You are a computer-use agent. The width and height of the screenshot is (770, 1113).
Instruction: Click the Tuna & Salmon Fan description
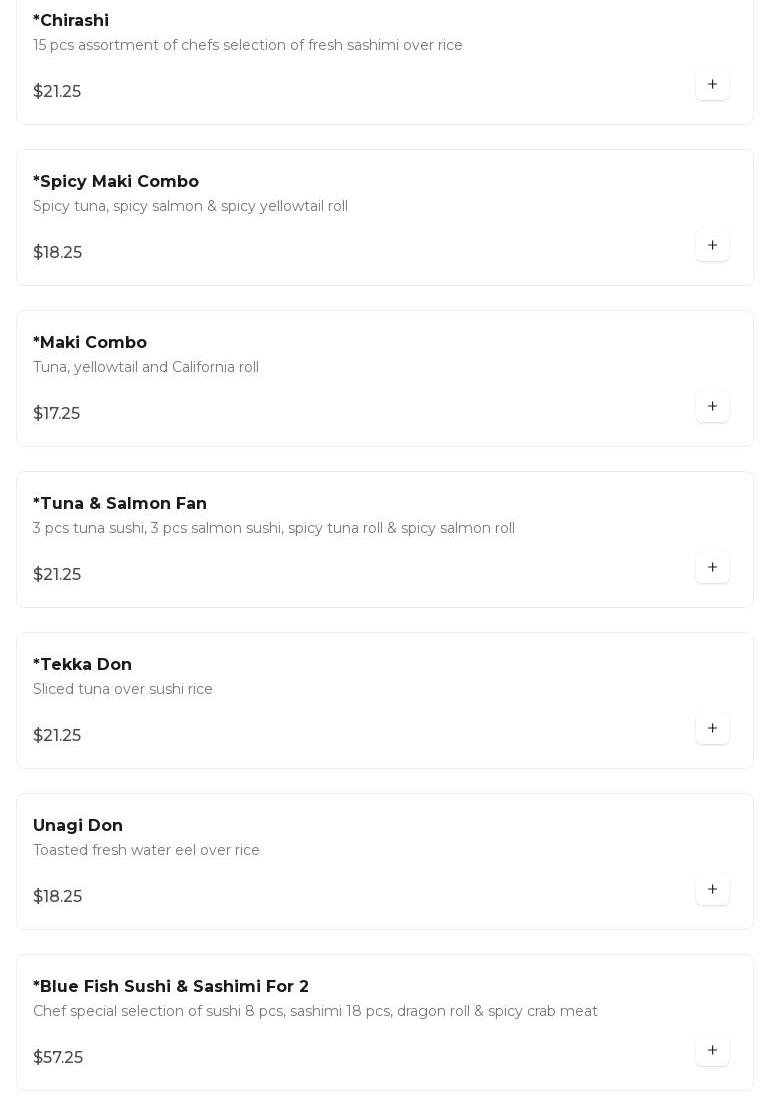pos(274,529)
